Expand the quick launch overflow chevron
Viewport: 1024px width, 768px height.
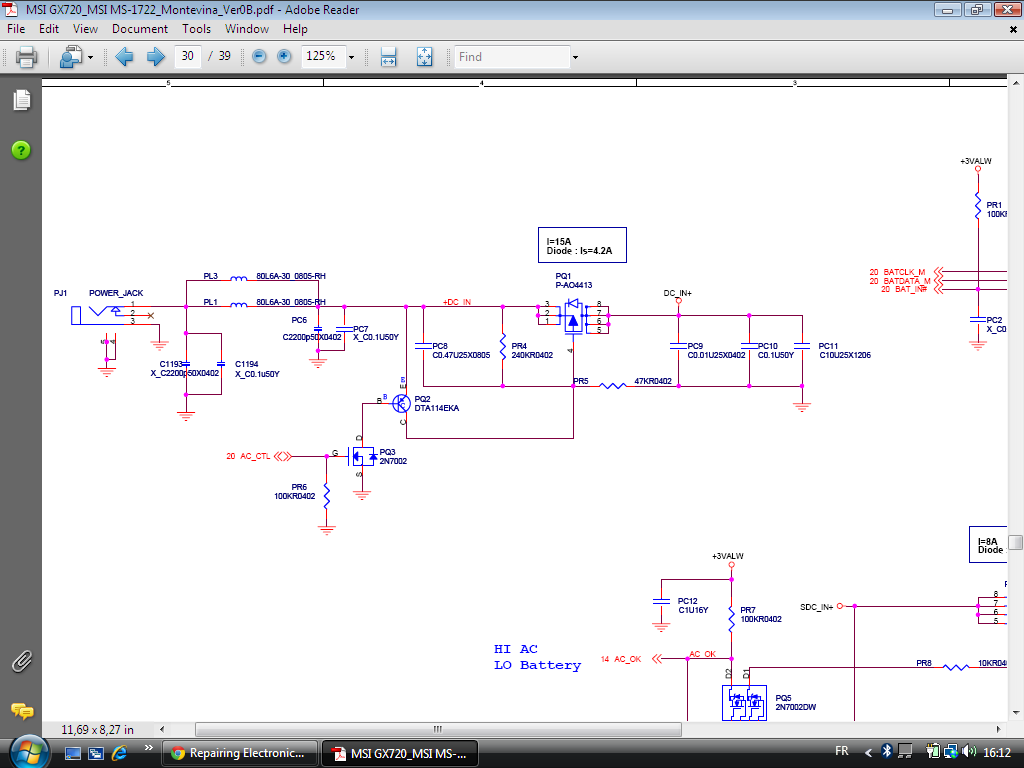149,748
